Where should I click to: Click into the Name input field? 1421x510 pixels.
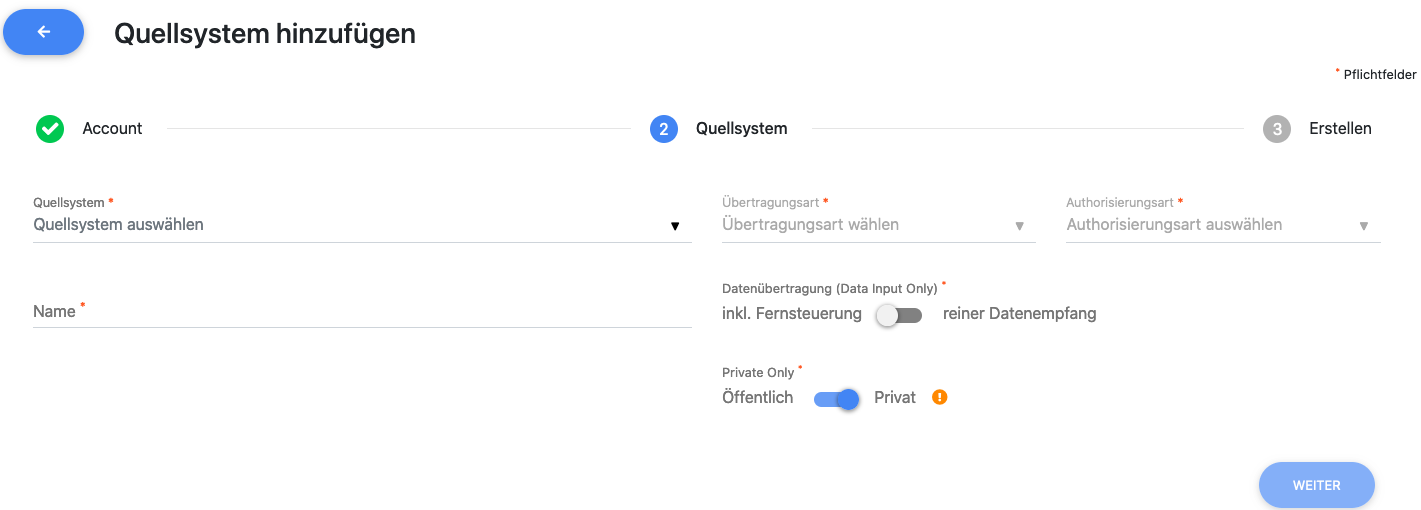362,312
